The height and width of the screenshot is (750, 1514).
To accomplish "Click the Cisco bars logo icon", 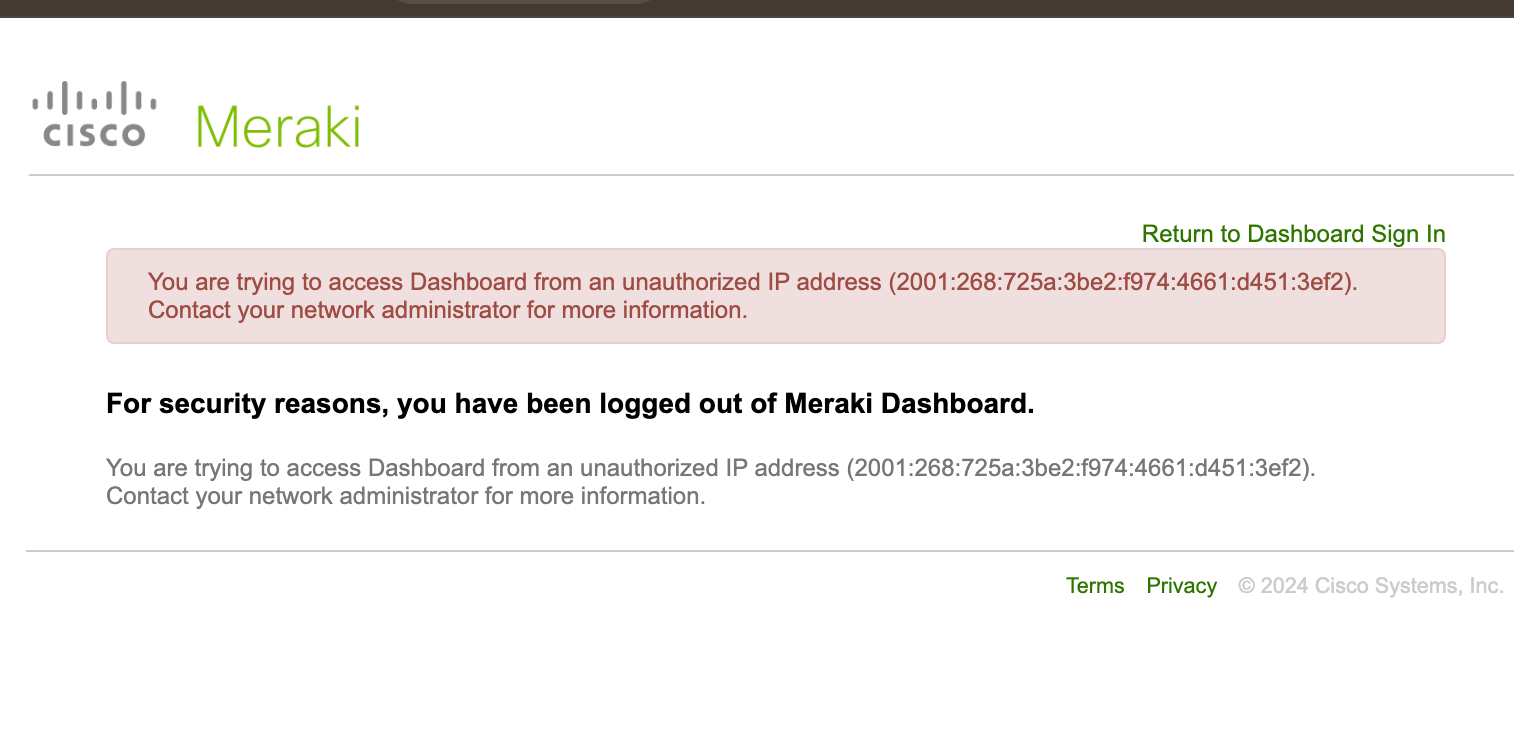I will click(94, 98).
